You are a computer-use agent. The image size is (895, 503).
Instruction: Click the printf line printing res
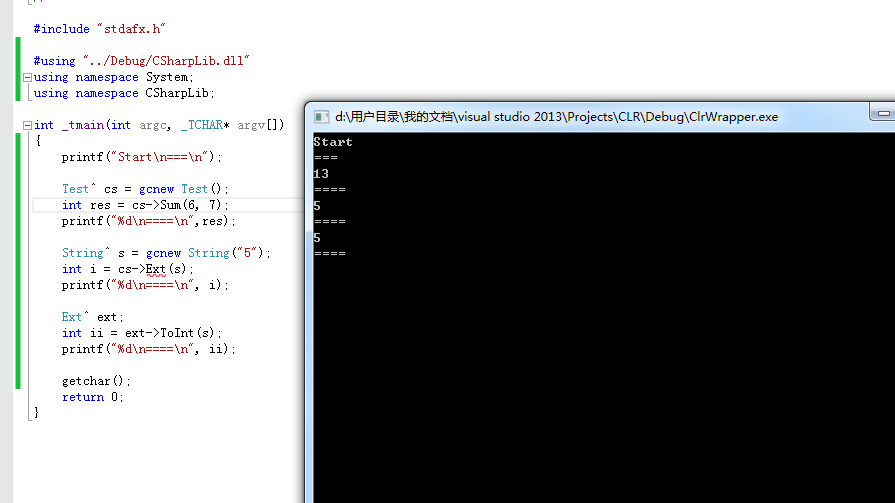tap(148, 221)
